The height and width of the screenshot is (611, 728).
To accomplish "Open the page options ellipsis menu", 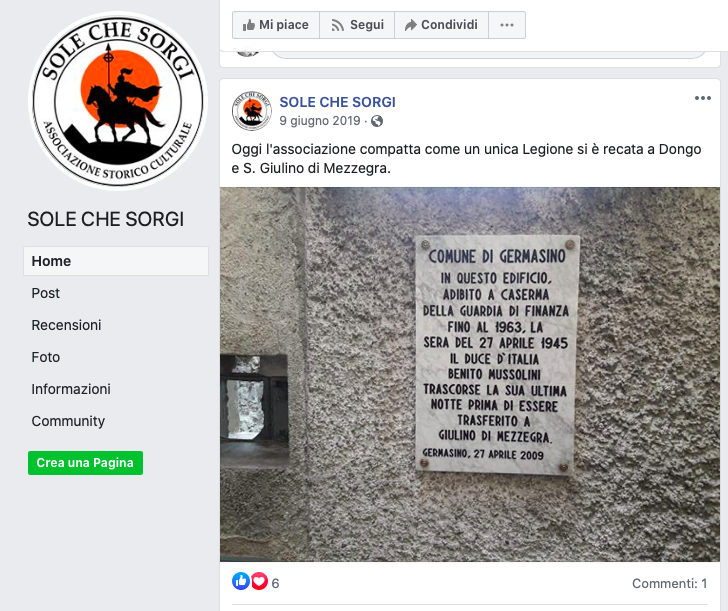I will coord(507,25).
